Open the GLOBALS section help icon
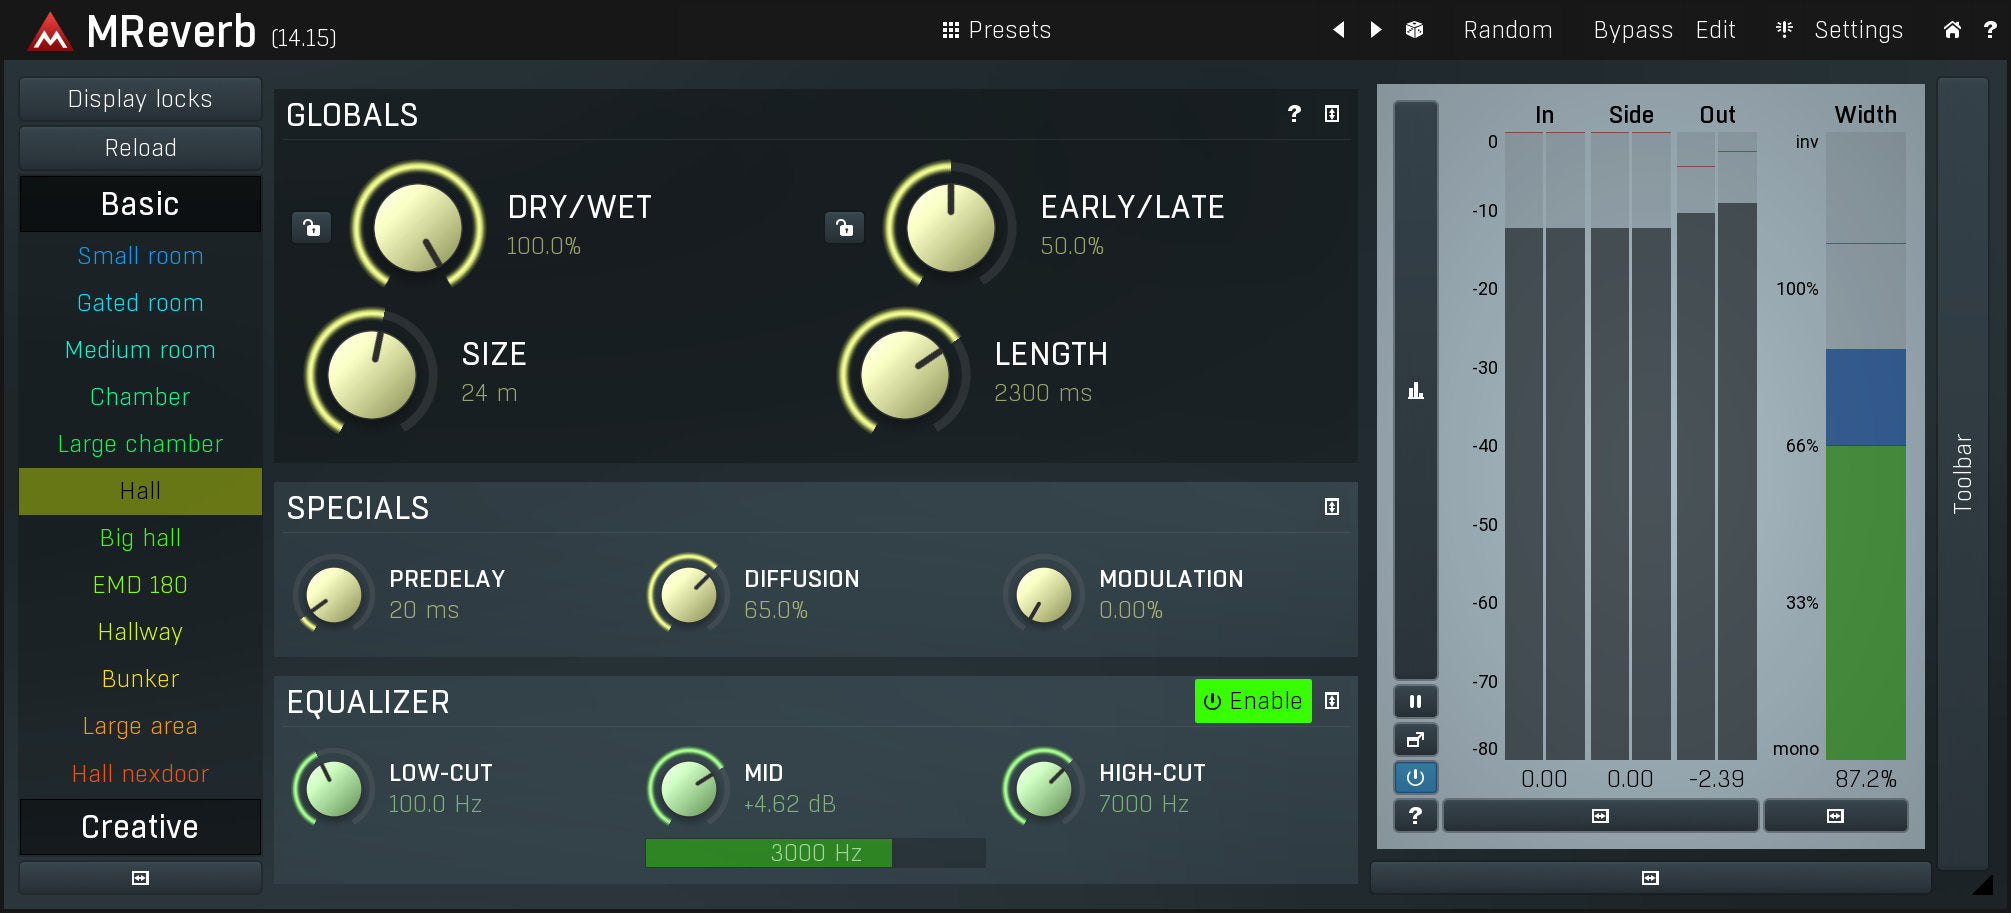 point(1294,114)
